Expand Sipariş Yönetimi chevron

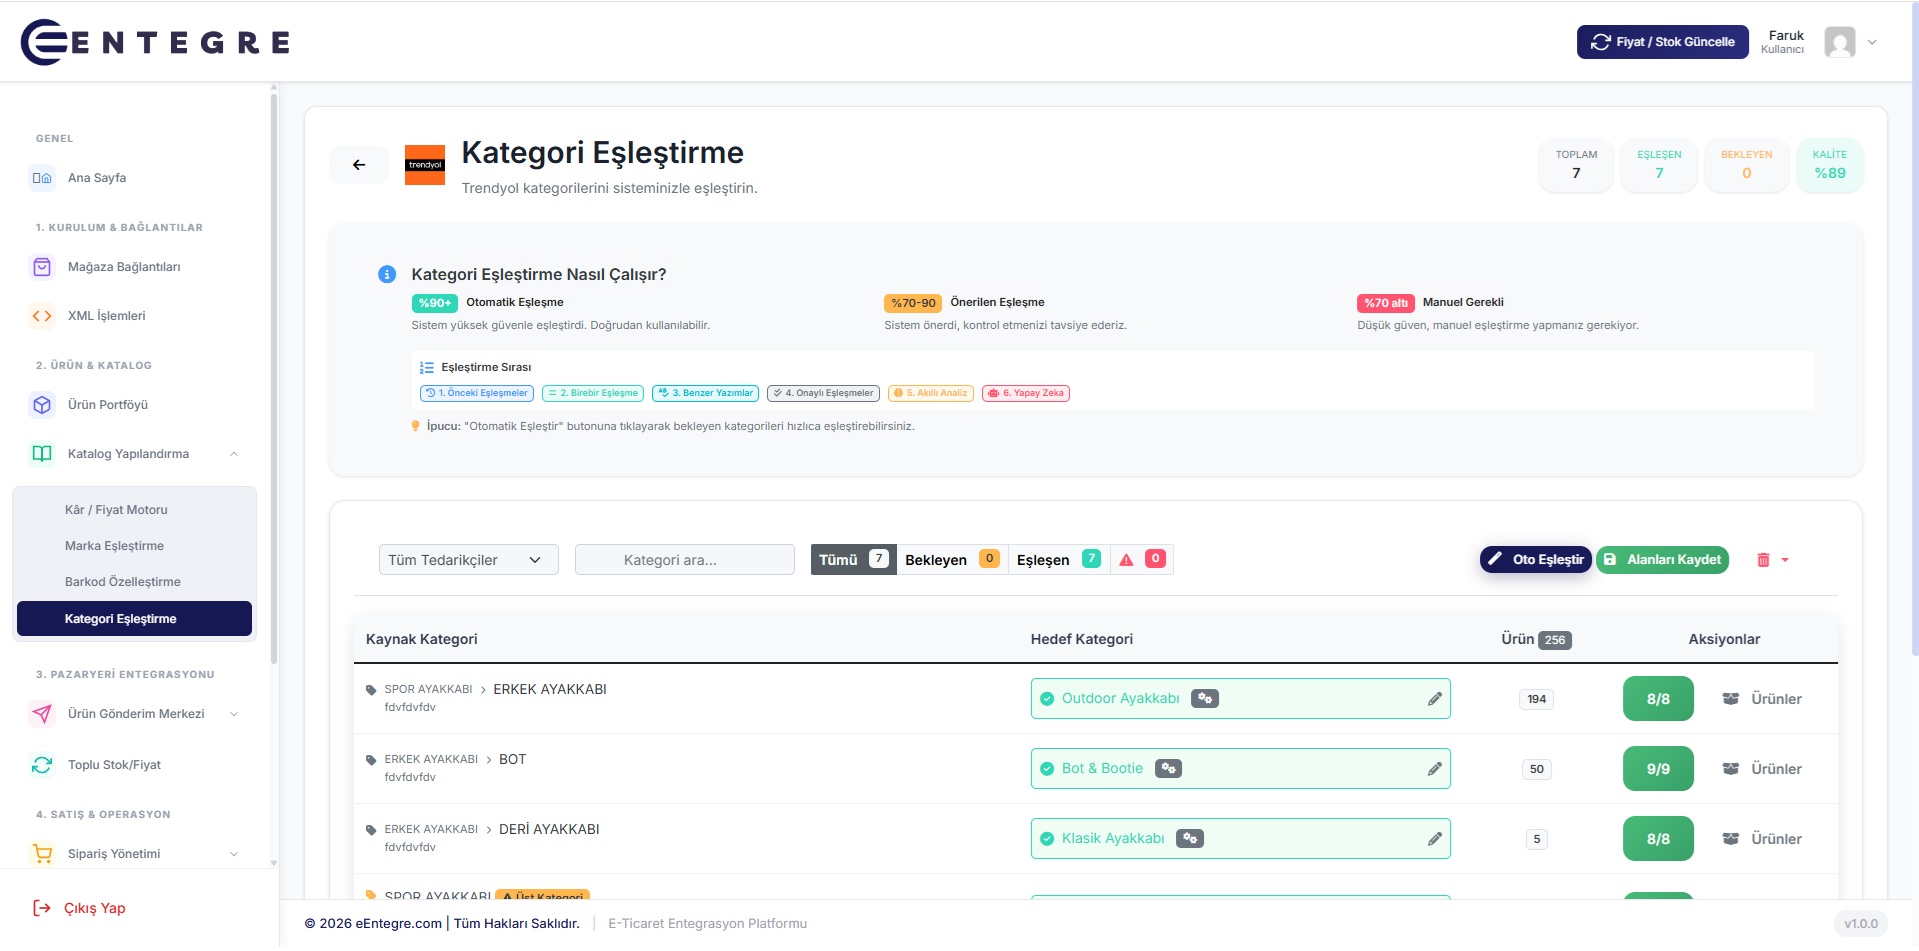coord(234,854)
